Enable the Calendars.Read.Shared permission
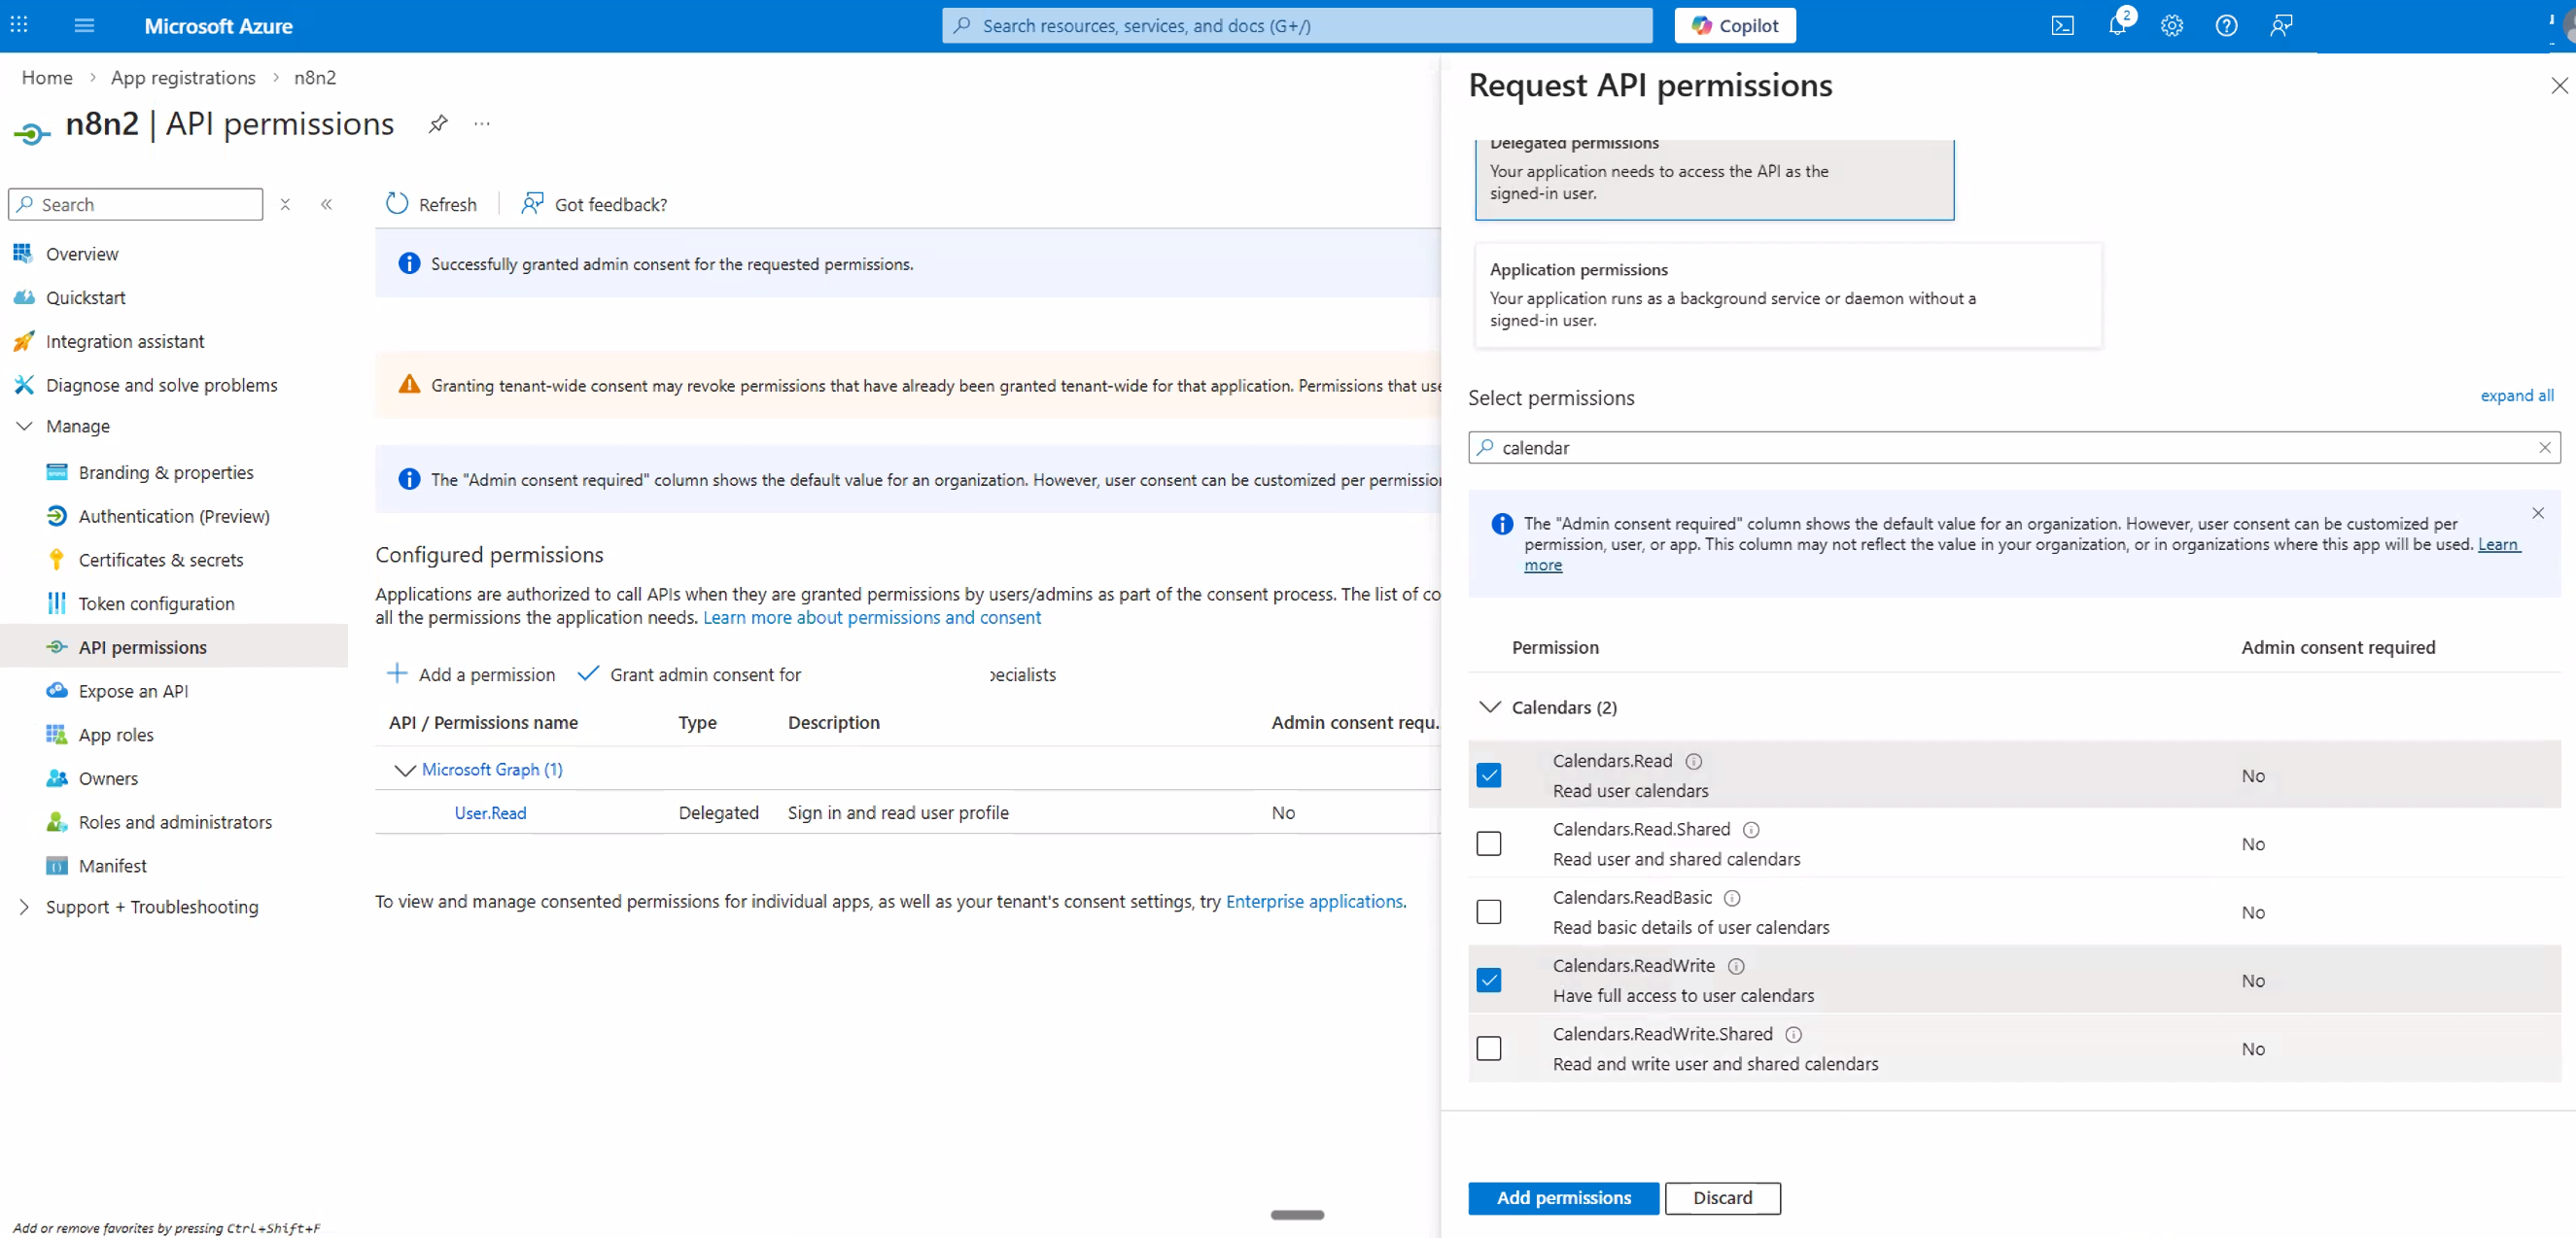Viewport: 2576px width, 1238px height. click(x=1489, y=843)
